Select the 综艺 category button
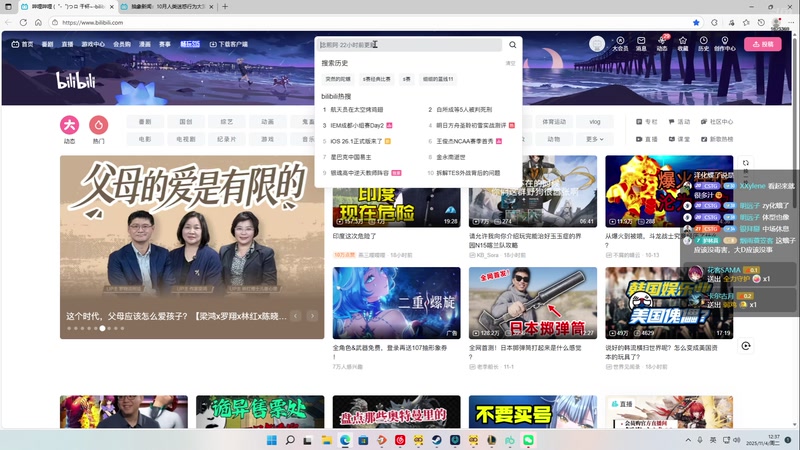Viewport: 800px width, 450px height. 227,121
